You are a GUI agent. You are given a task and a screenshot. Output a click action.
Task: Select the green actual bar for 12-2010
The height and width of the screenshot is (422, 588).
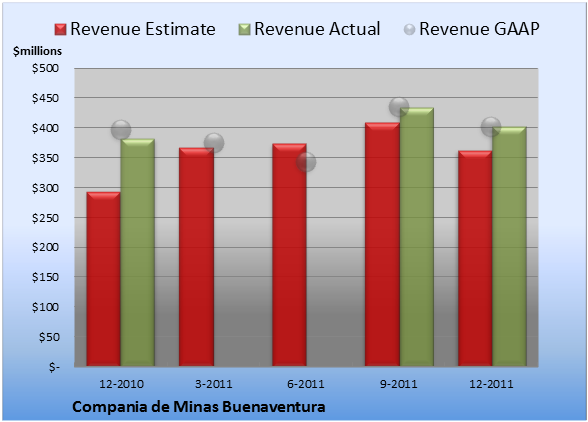coord(138,252)
